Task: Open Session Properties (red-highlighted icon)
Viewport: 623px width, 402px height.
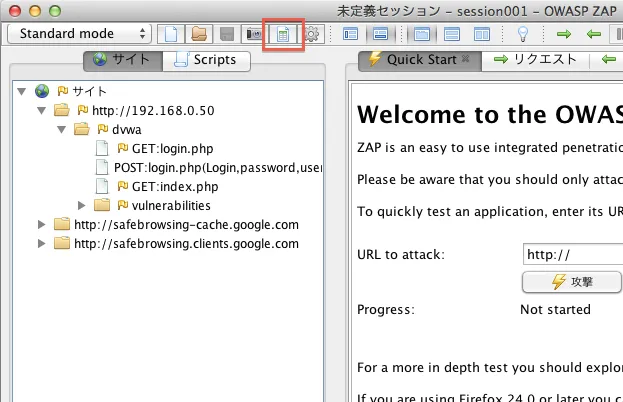Action: tap(283, 34)
